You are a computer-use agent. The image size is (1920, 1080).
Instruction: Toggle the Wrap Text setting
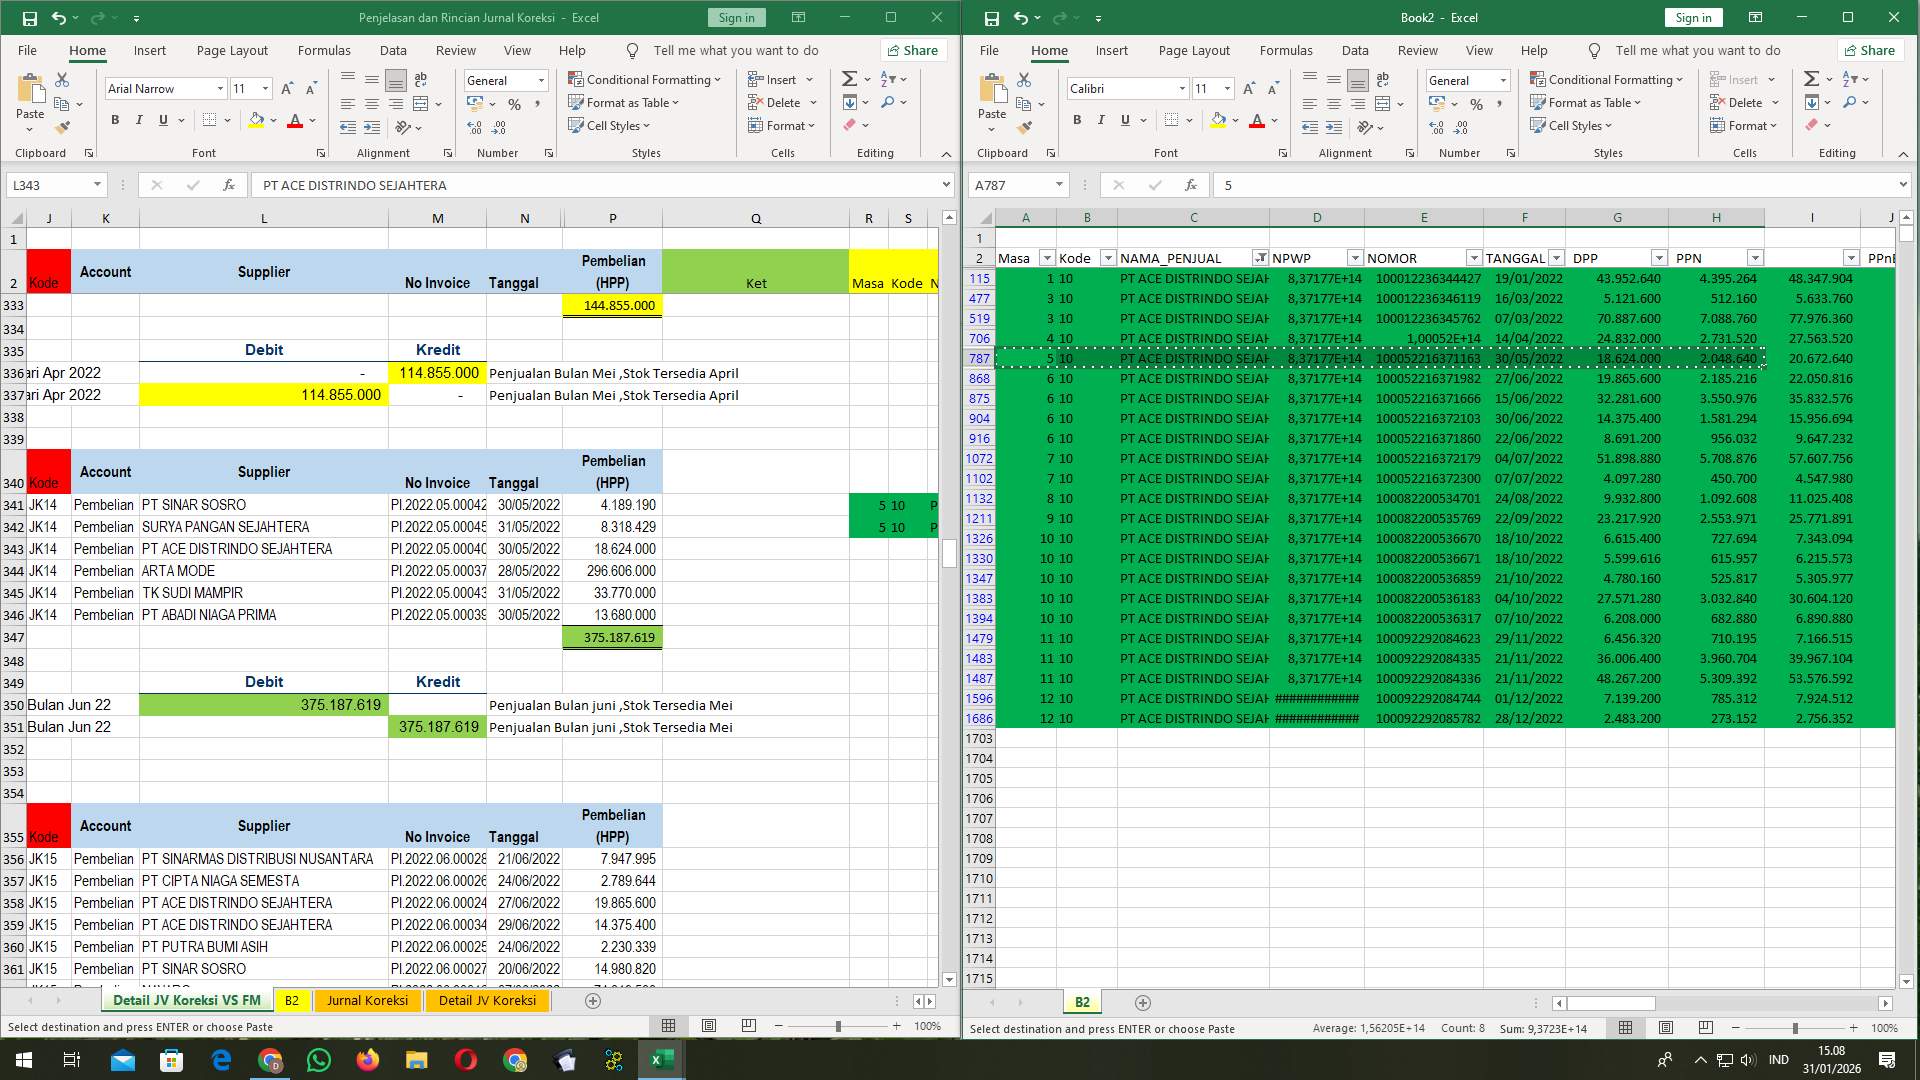(x=420, y=79)
